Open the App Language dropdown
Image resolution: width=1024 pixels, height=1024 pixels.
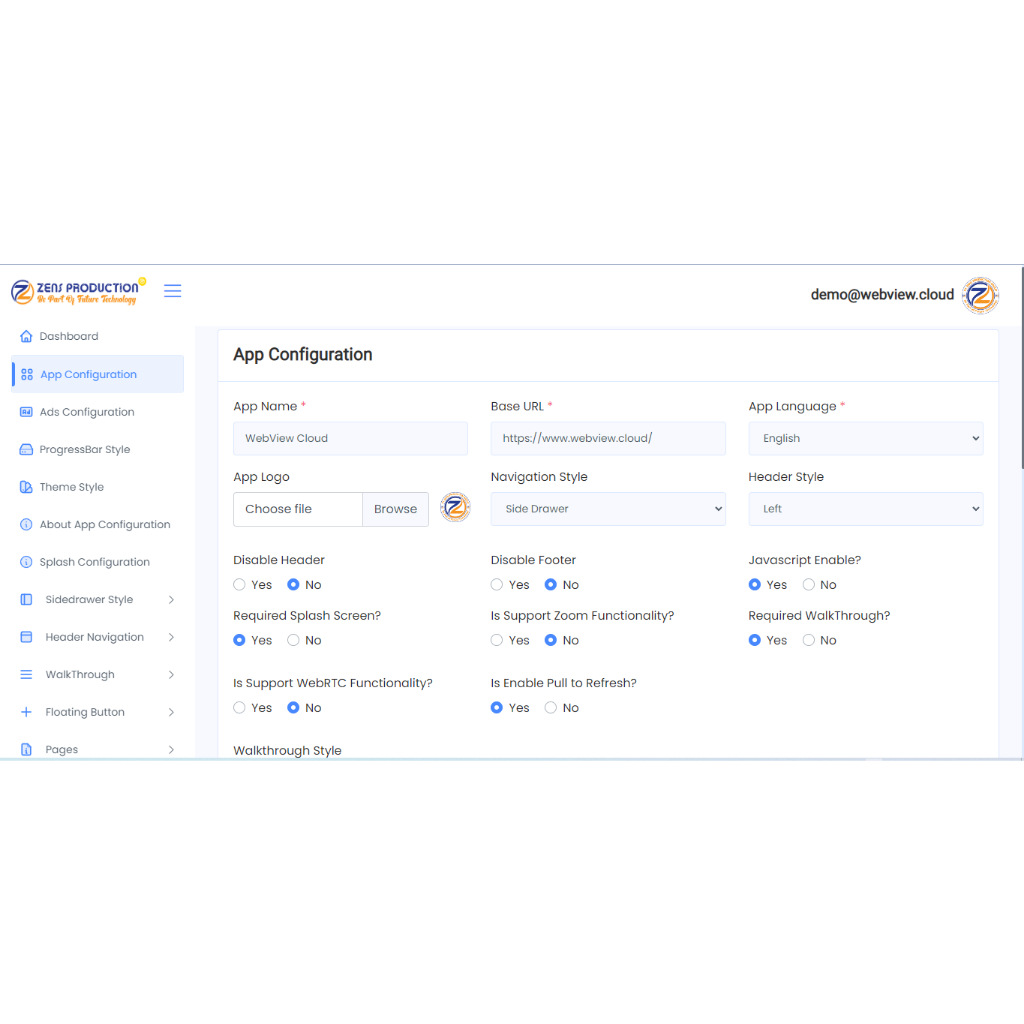coord(865,438)
